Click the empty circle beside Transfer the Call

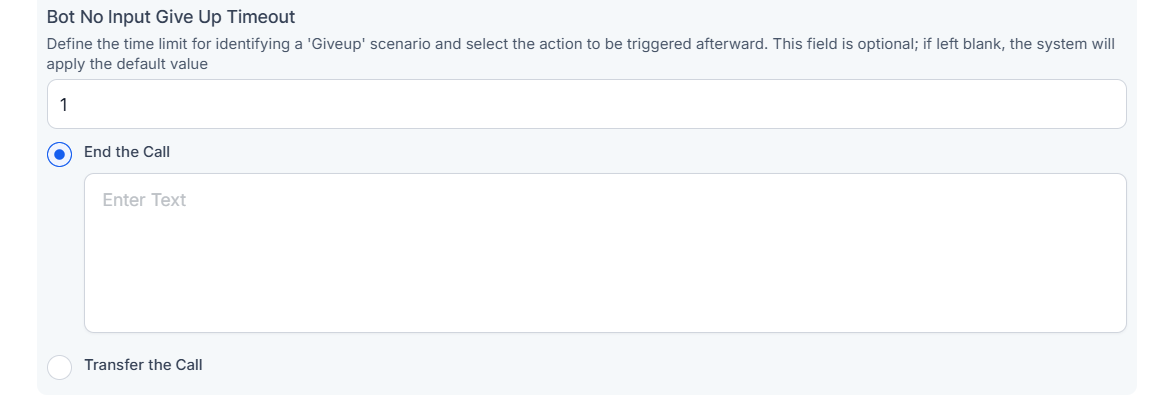60,367
